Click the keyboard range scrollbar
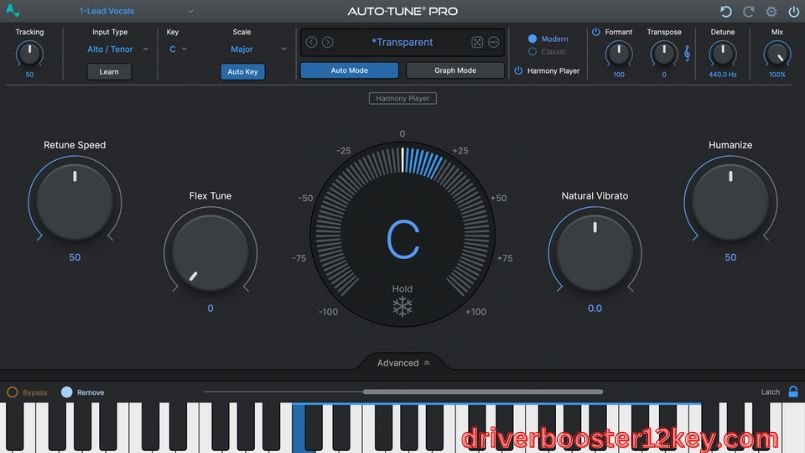Image resolution: width=805 pixels, height=453 pixels. point(483,392)
